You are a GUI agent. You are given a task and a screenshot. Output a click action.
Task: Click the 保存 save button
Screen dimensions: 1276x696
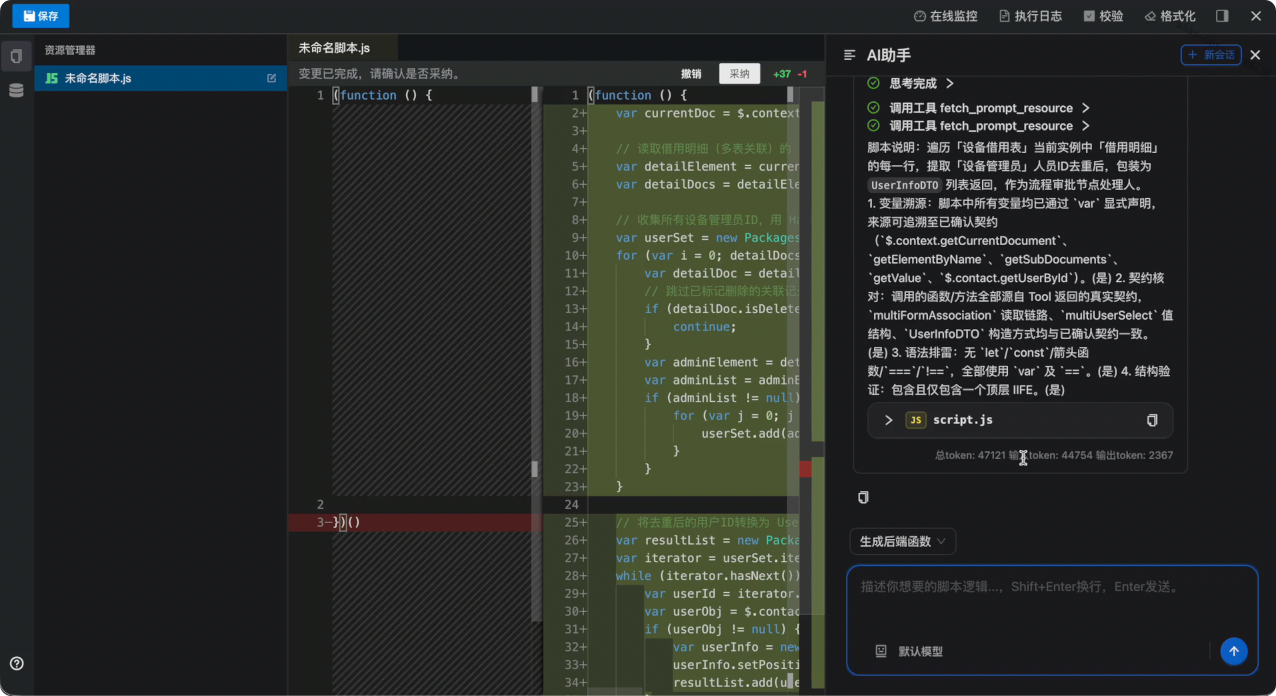[41, 16]
